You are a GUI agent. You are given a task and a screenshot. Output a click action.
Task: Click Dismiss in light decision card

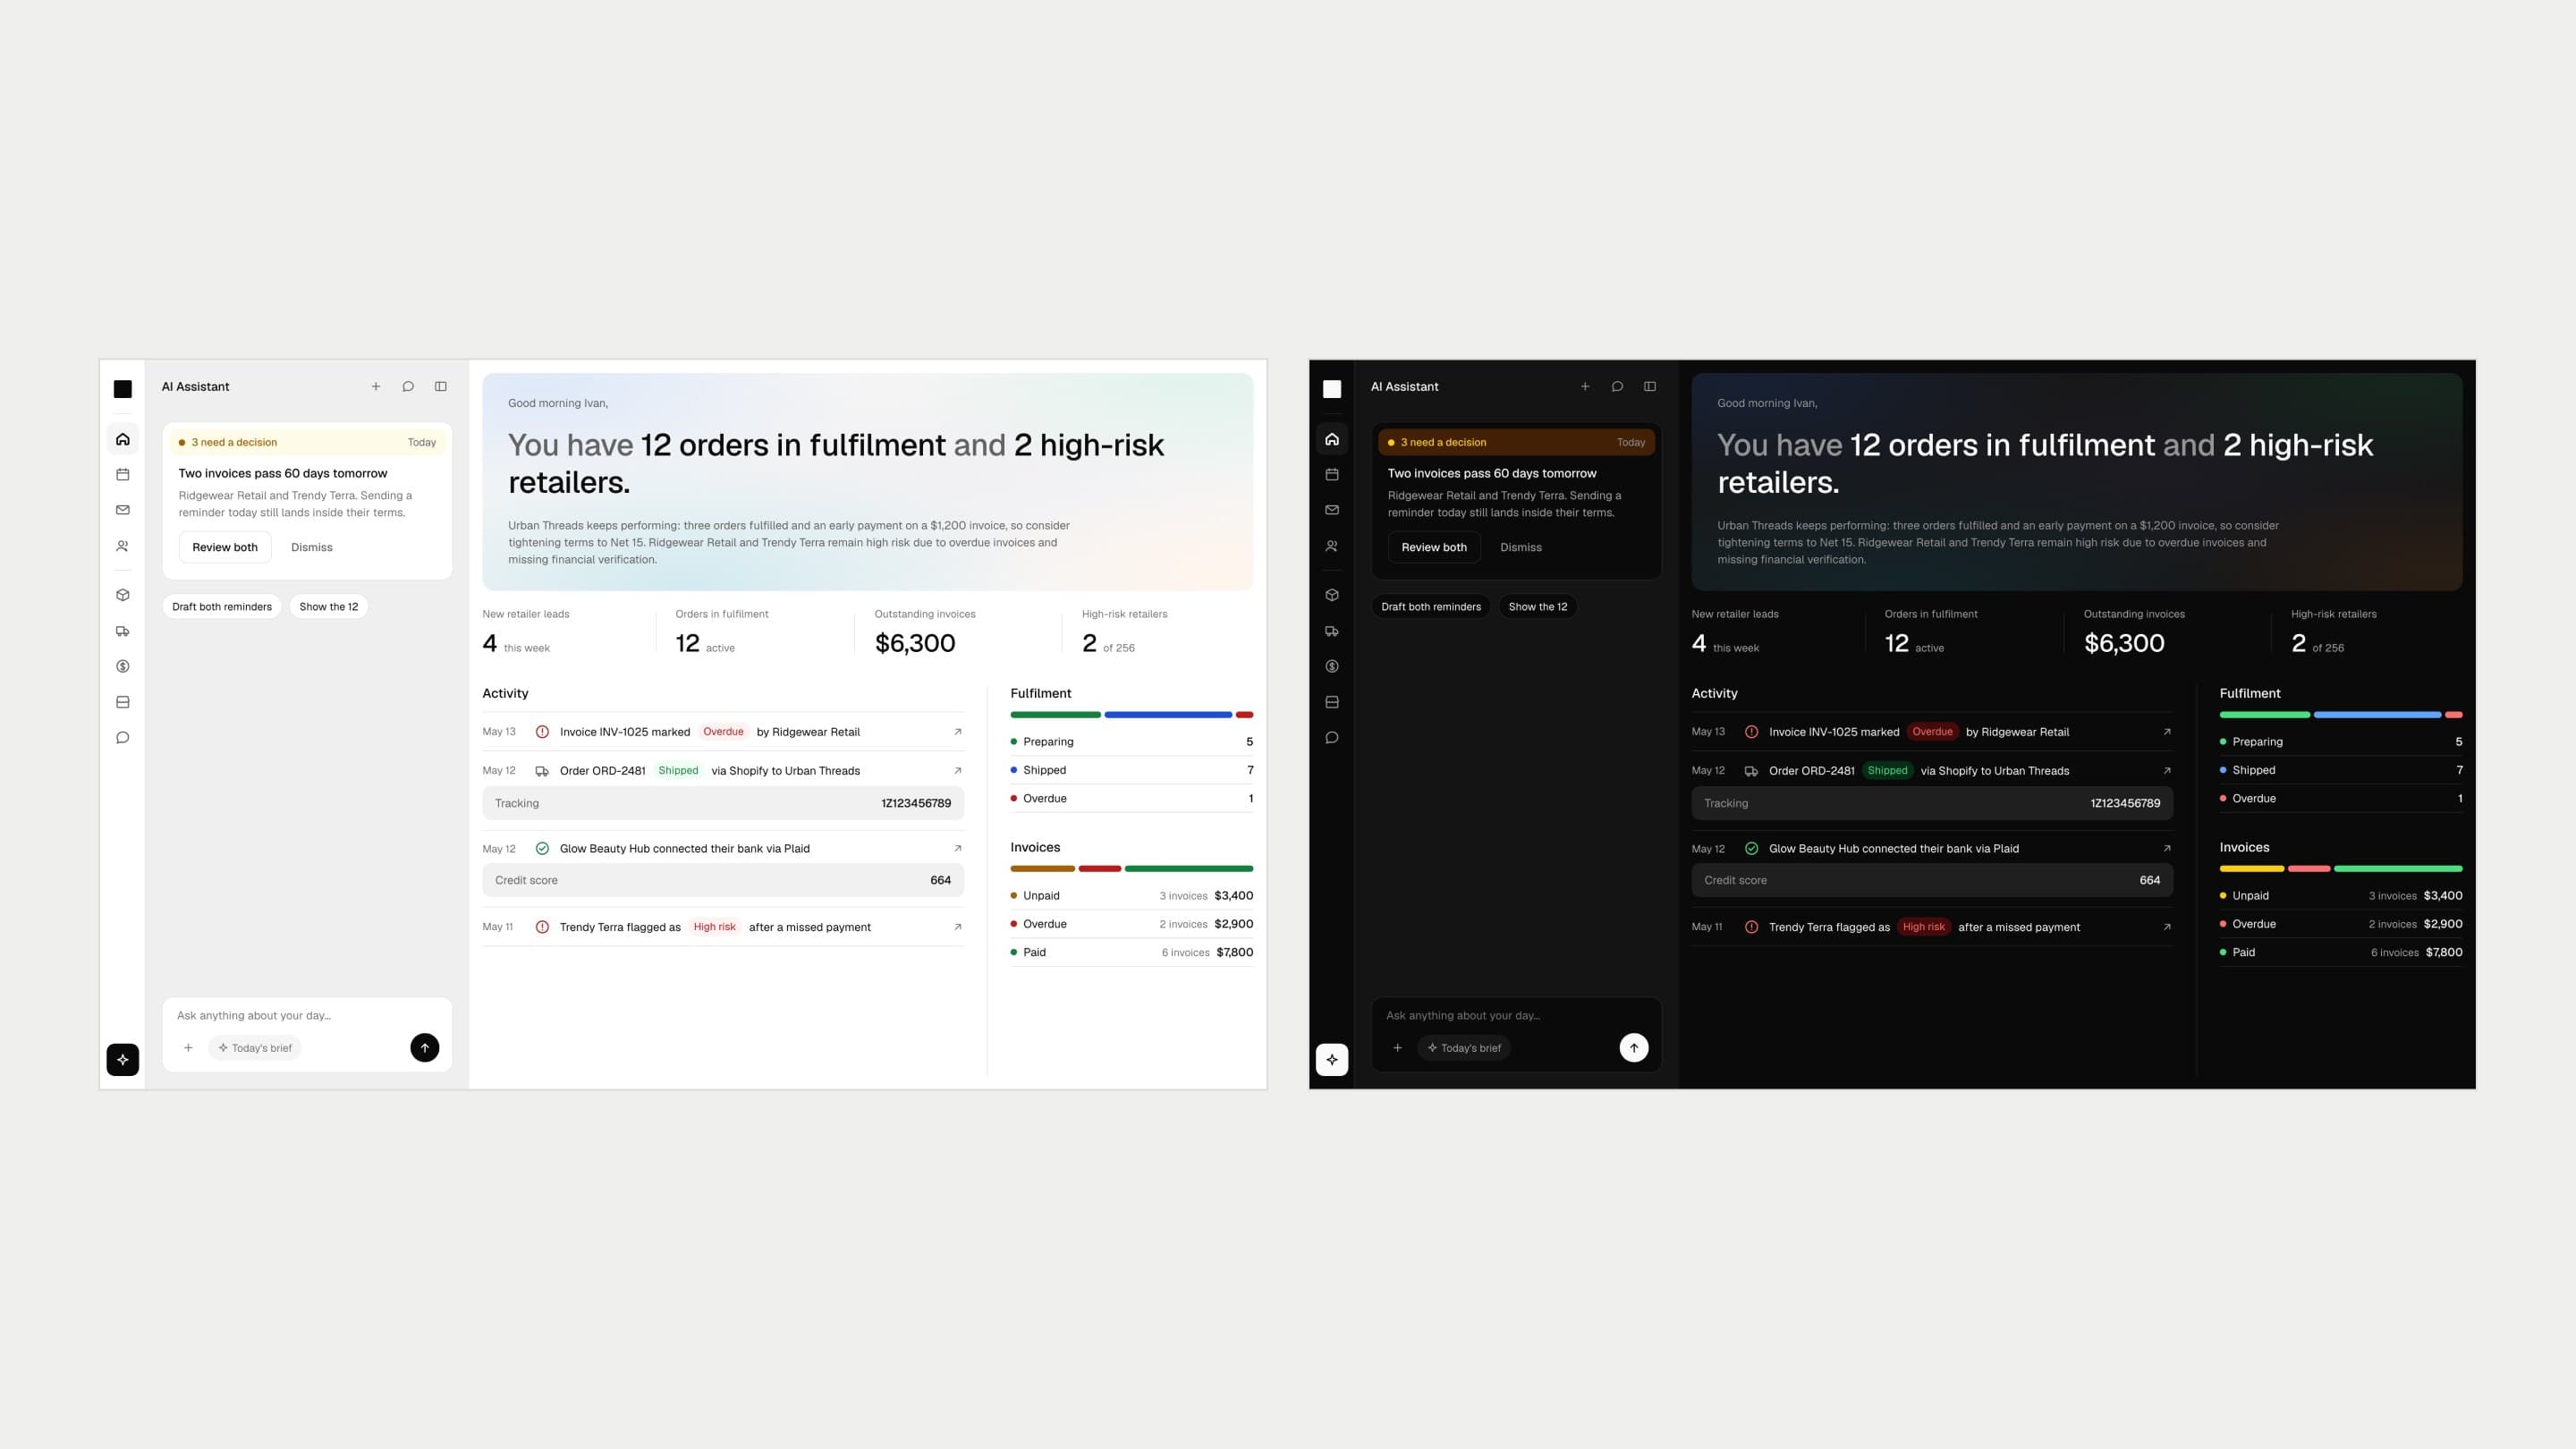click(312, 547)
